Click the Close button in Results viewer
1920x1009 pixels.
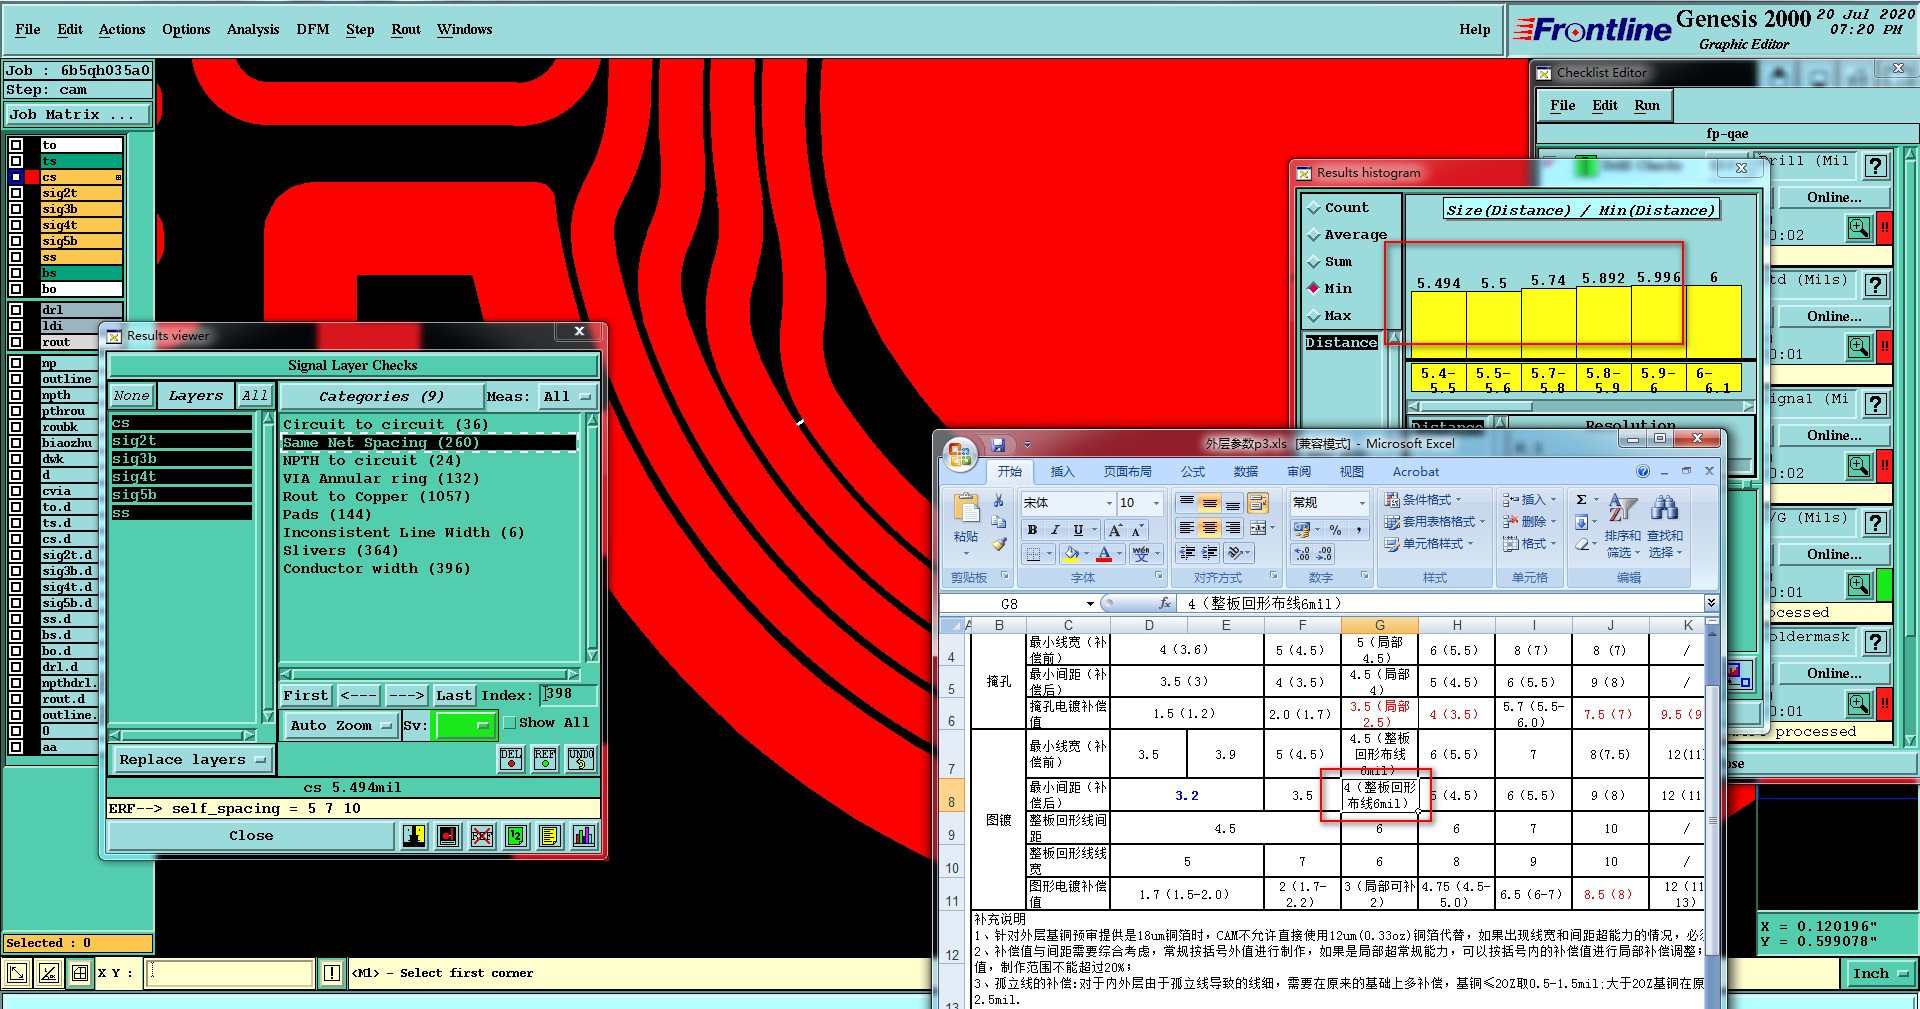[251, 836]
